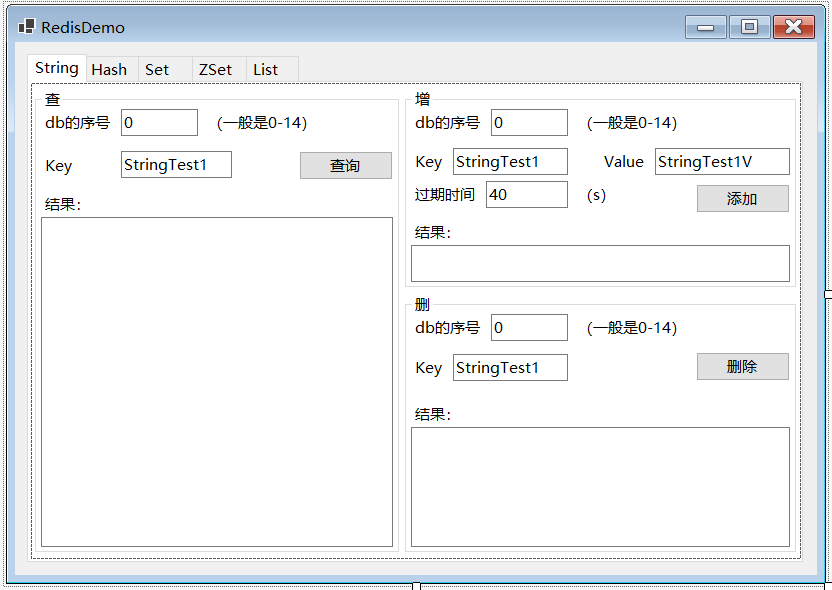
Task: Click the 结果: label in 删 group
Action: coord(432,414)
